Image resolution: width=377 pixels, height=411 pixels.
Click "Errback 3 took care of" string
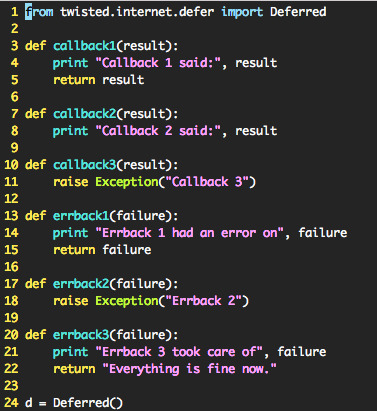[179, 352]
